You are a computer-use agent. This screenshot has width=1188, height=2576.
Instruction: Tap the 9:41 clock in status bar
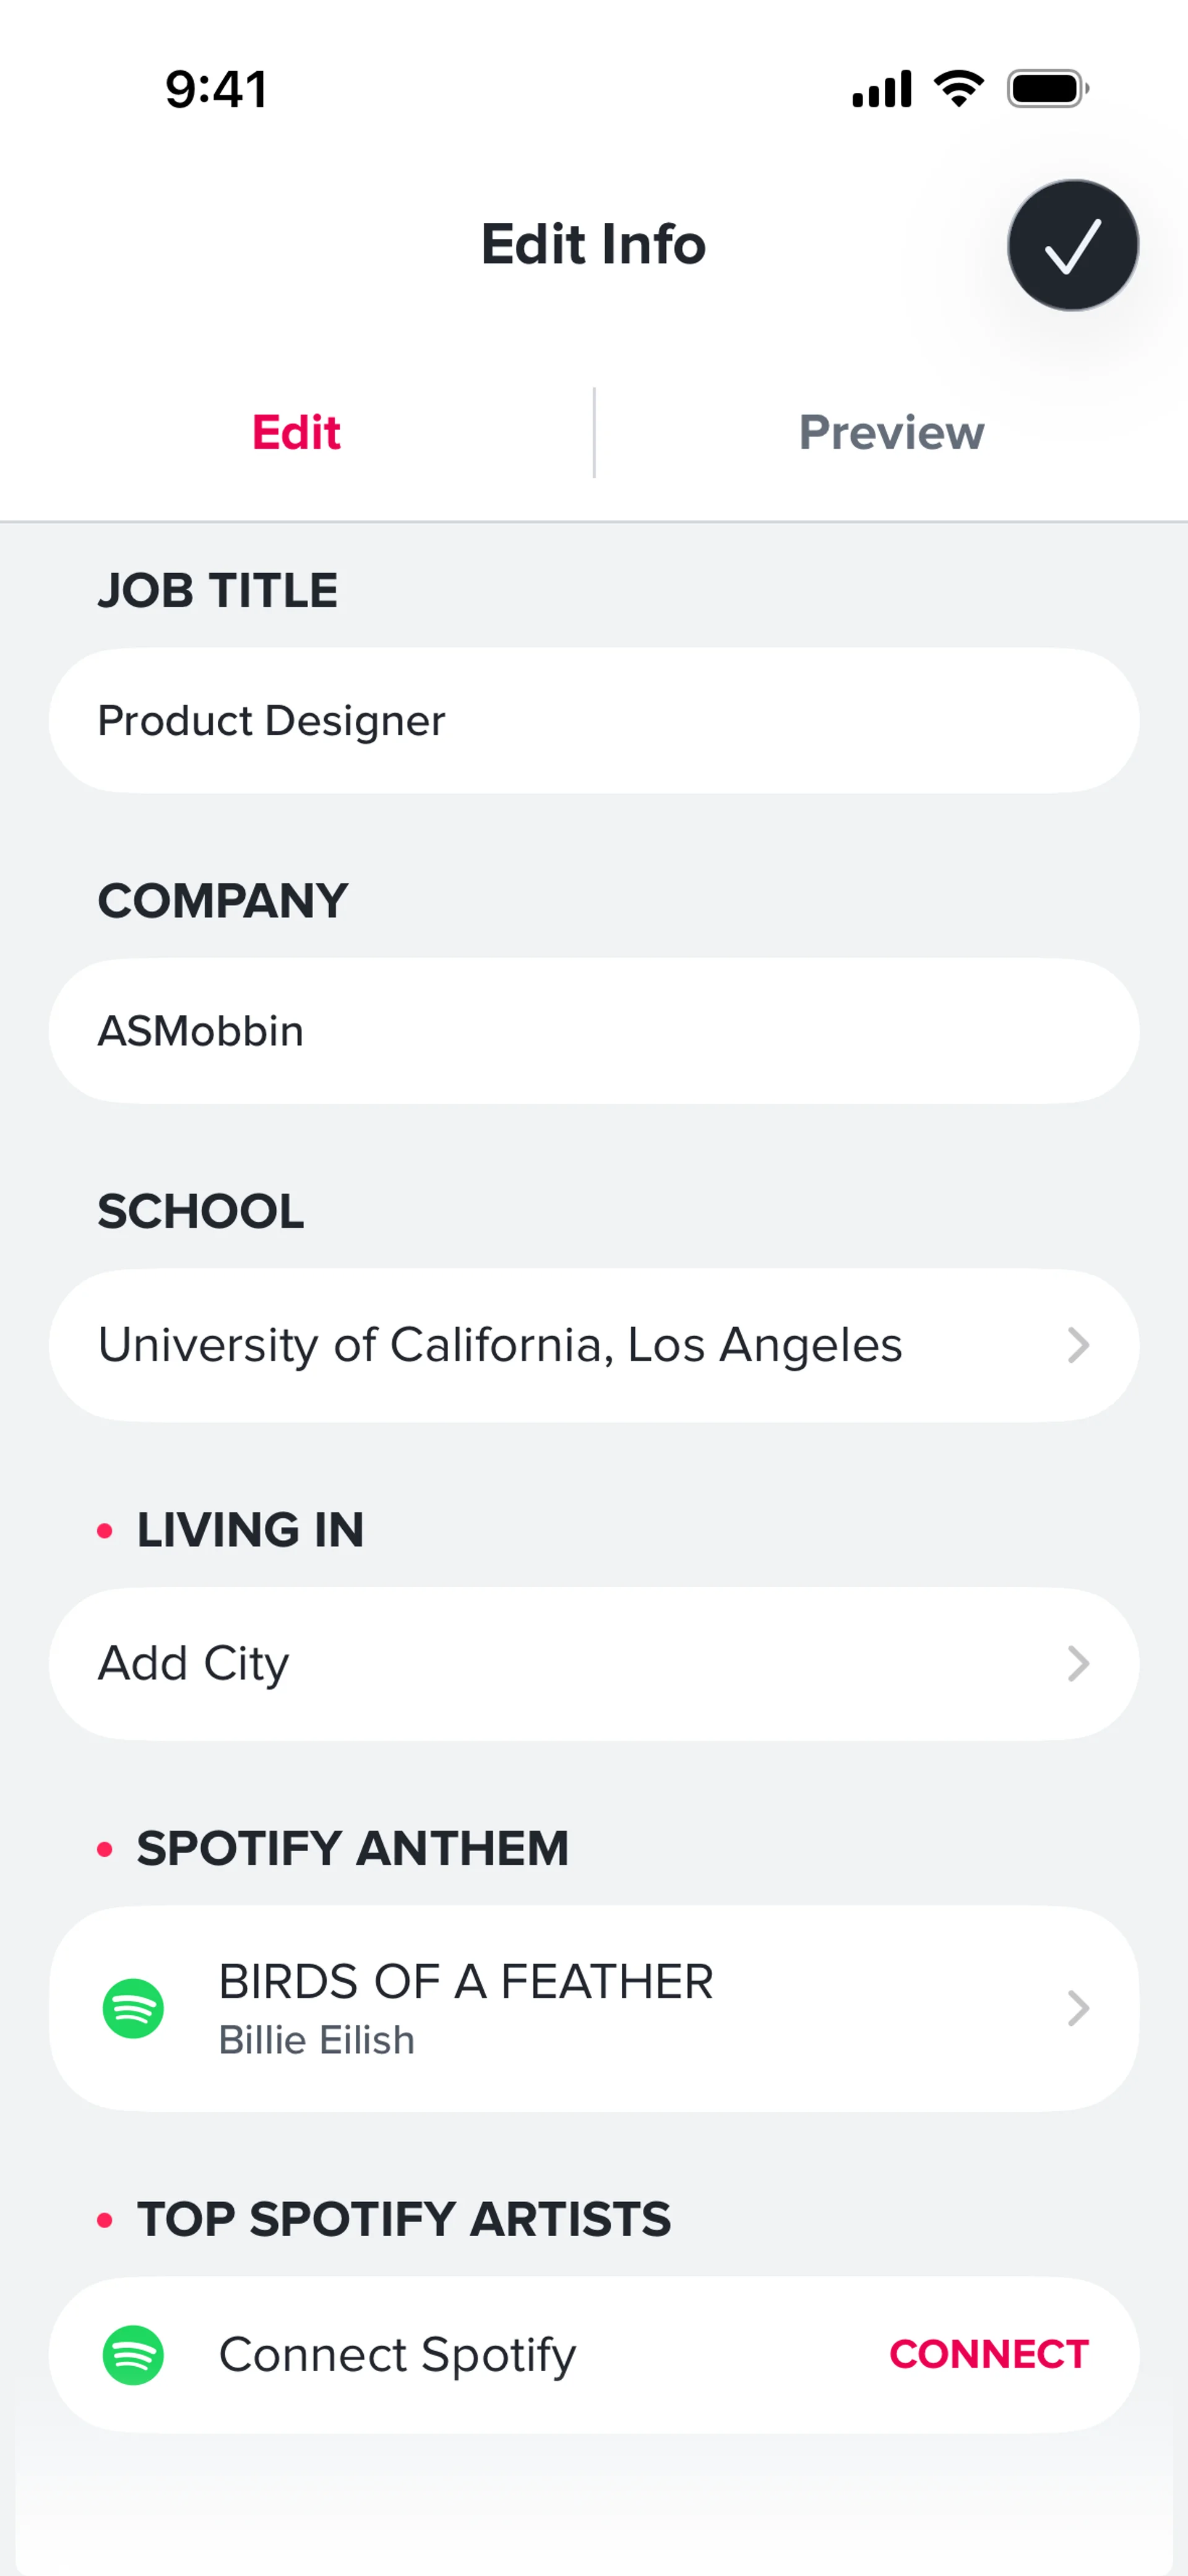point(216,89)
